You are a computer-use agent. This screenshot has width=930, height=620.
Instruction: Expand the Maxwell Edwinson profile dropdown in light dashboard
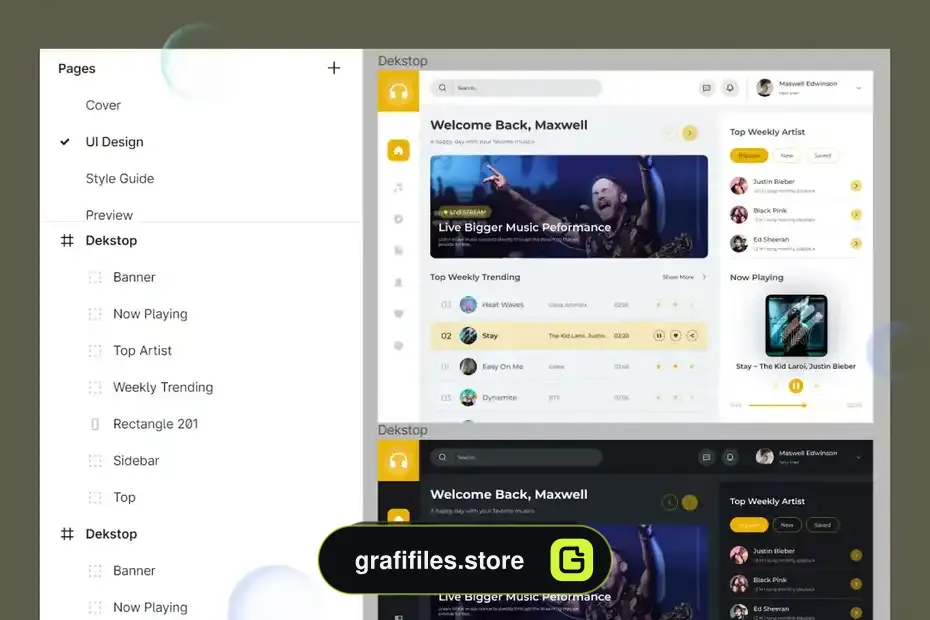point(859,88)
